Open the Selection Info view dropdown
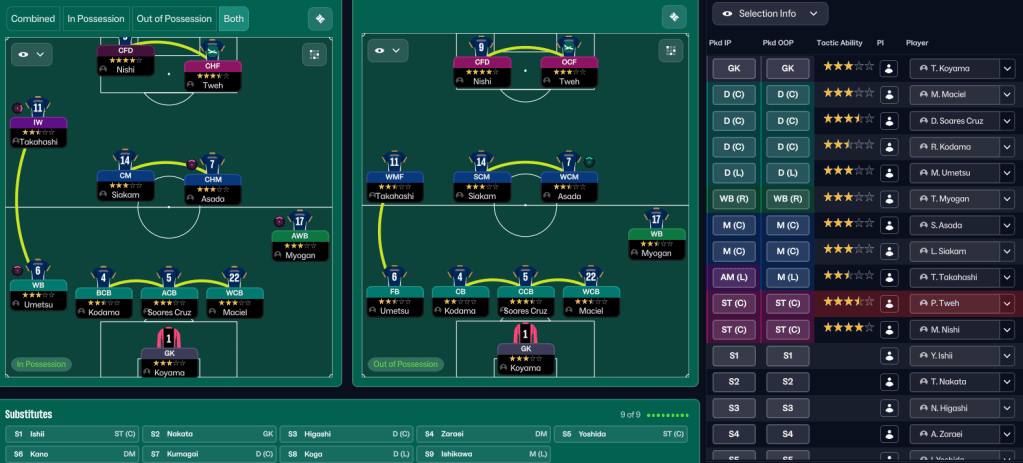This screenshot has width=1023, height=463. tap(770, 13)
